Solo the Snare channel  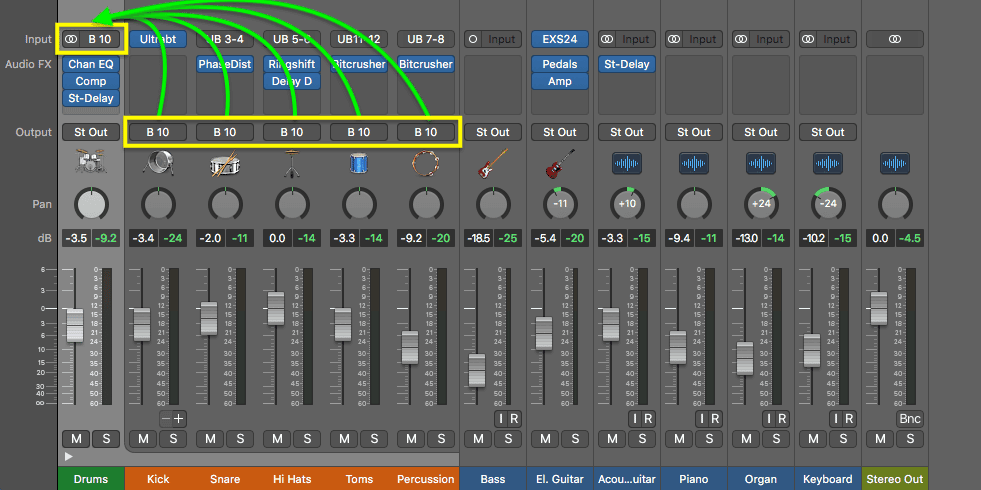240,439
